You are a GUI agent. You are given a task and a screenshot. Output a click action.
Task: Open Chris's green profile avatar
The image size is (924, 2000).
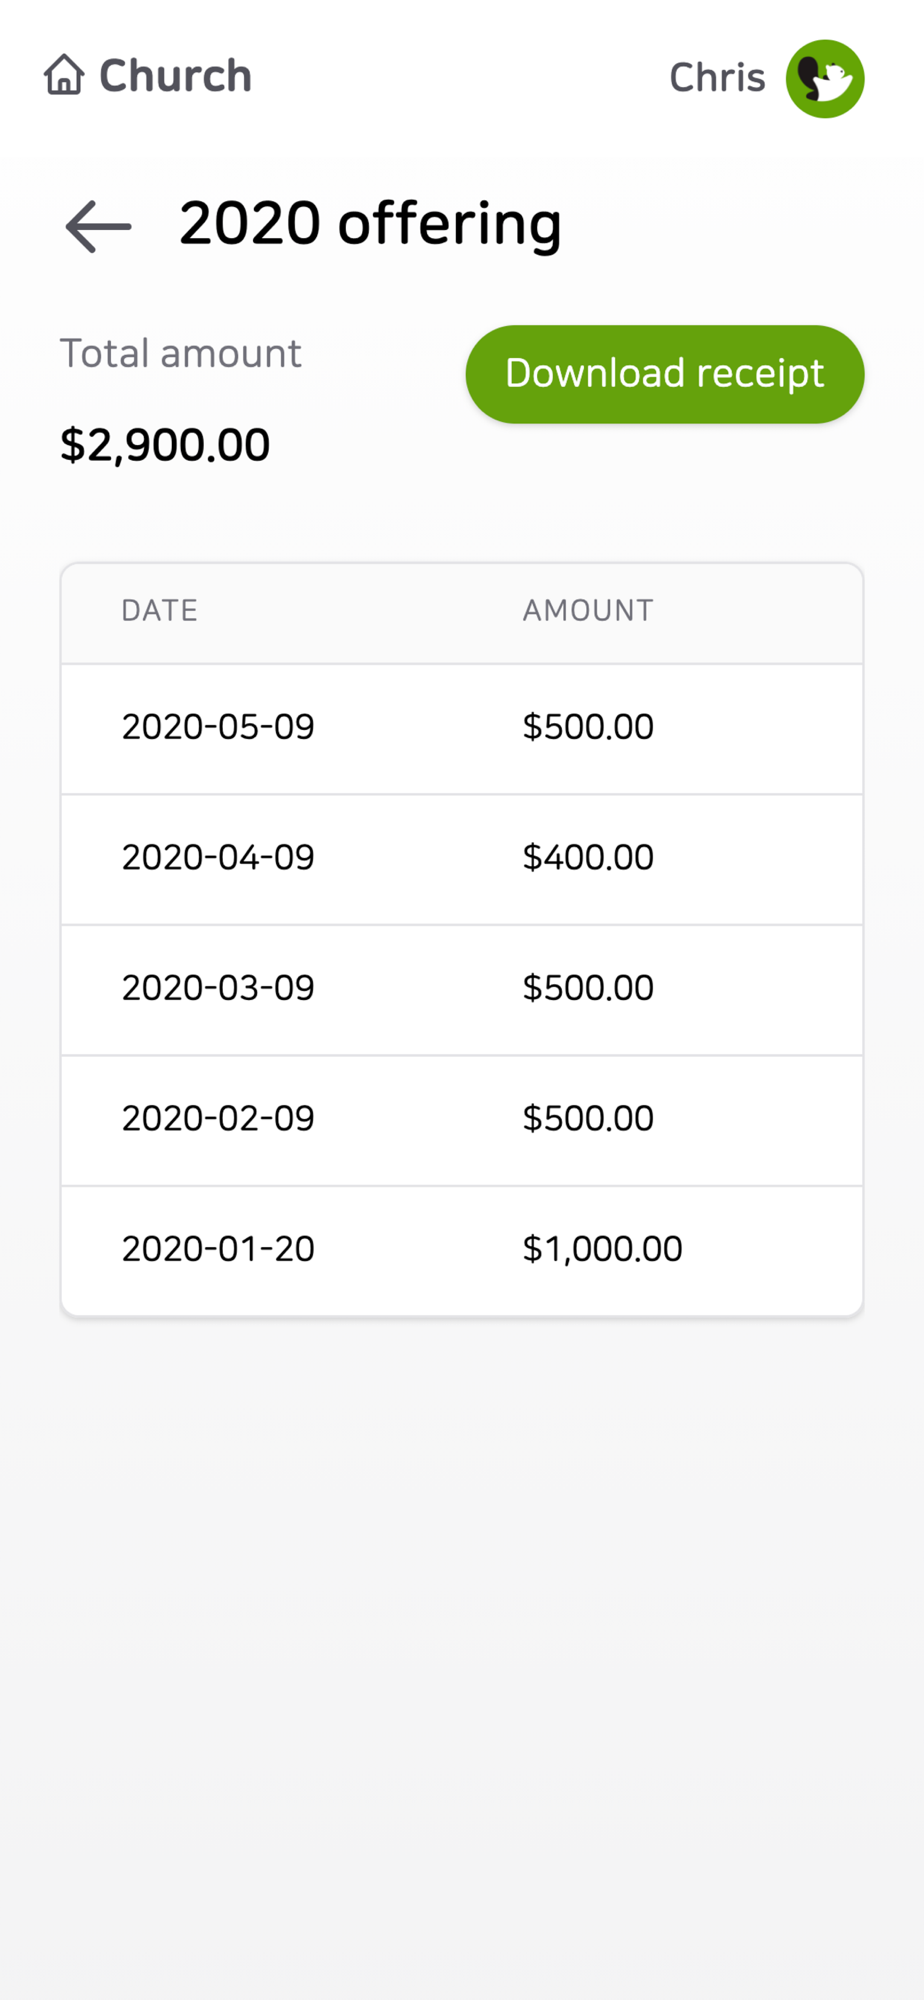pyautogui.click(x=824, y=78)
